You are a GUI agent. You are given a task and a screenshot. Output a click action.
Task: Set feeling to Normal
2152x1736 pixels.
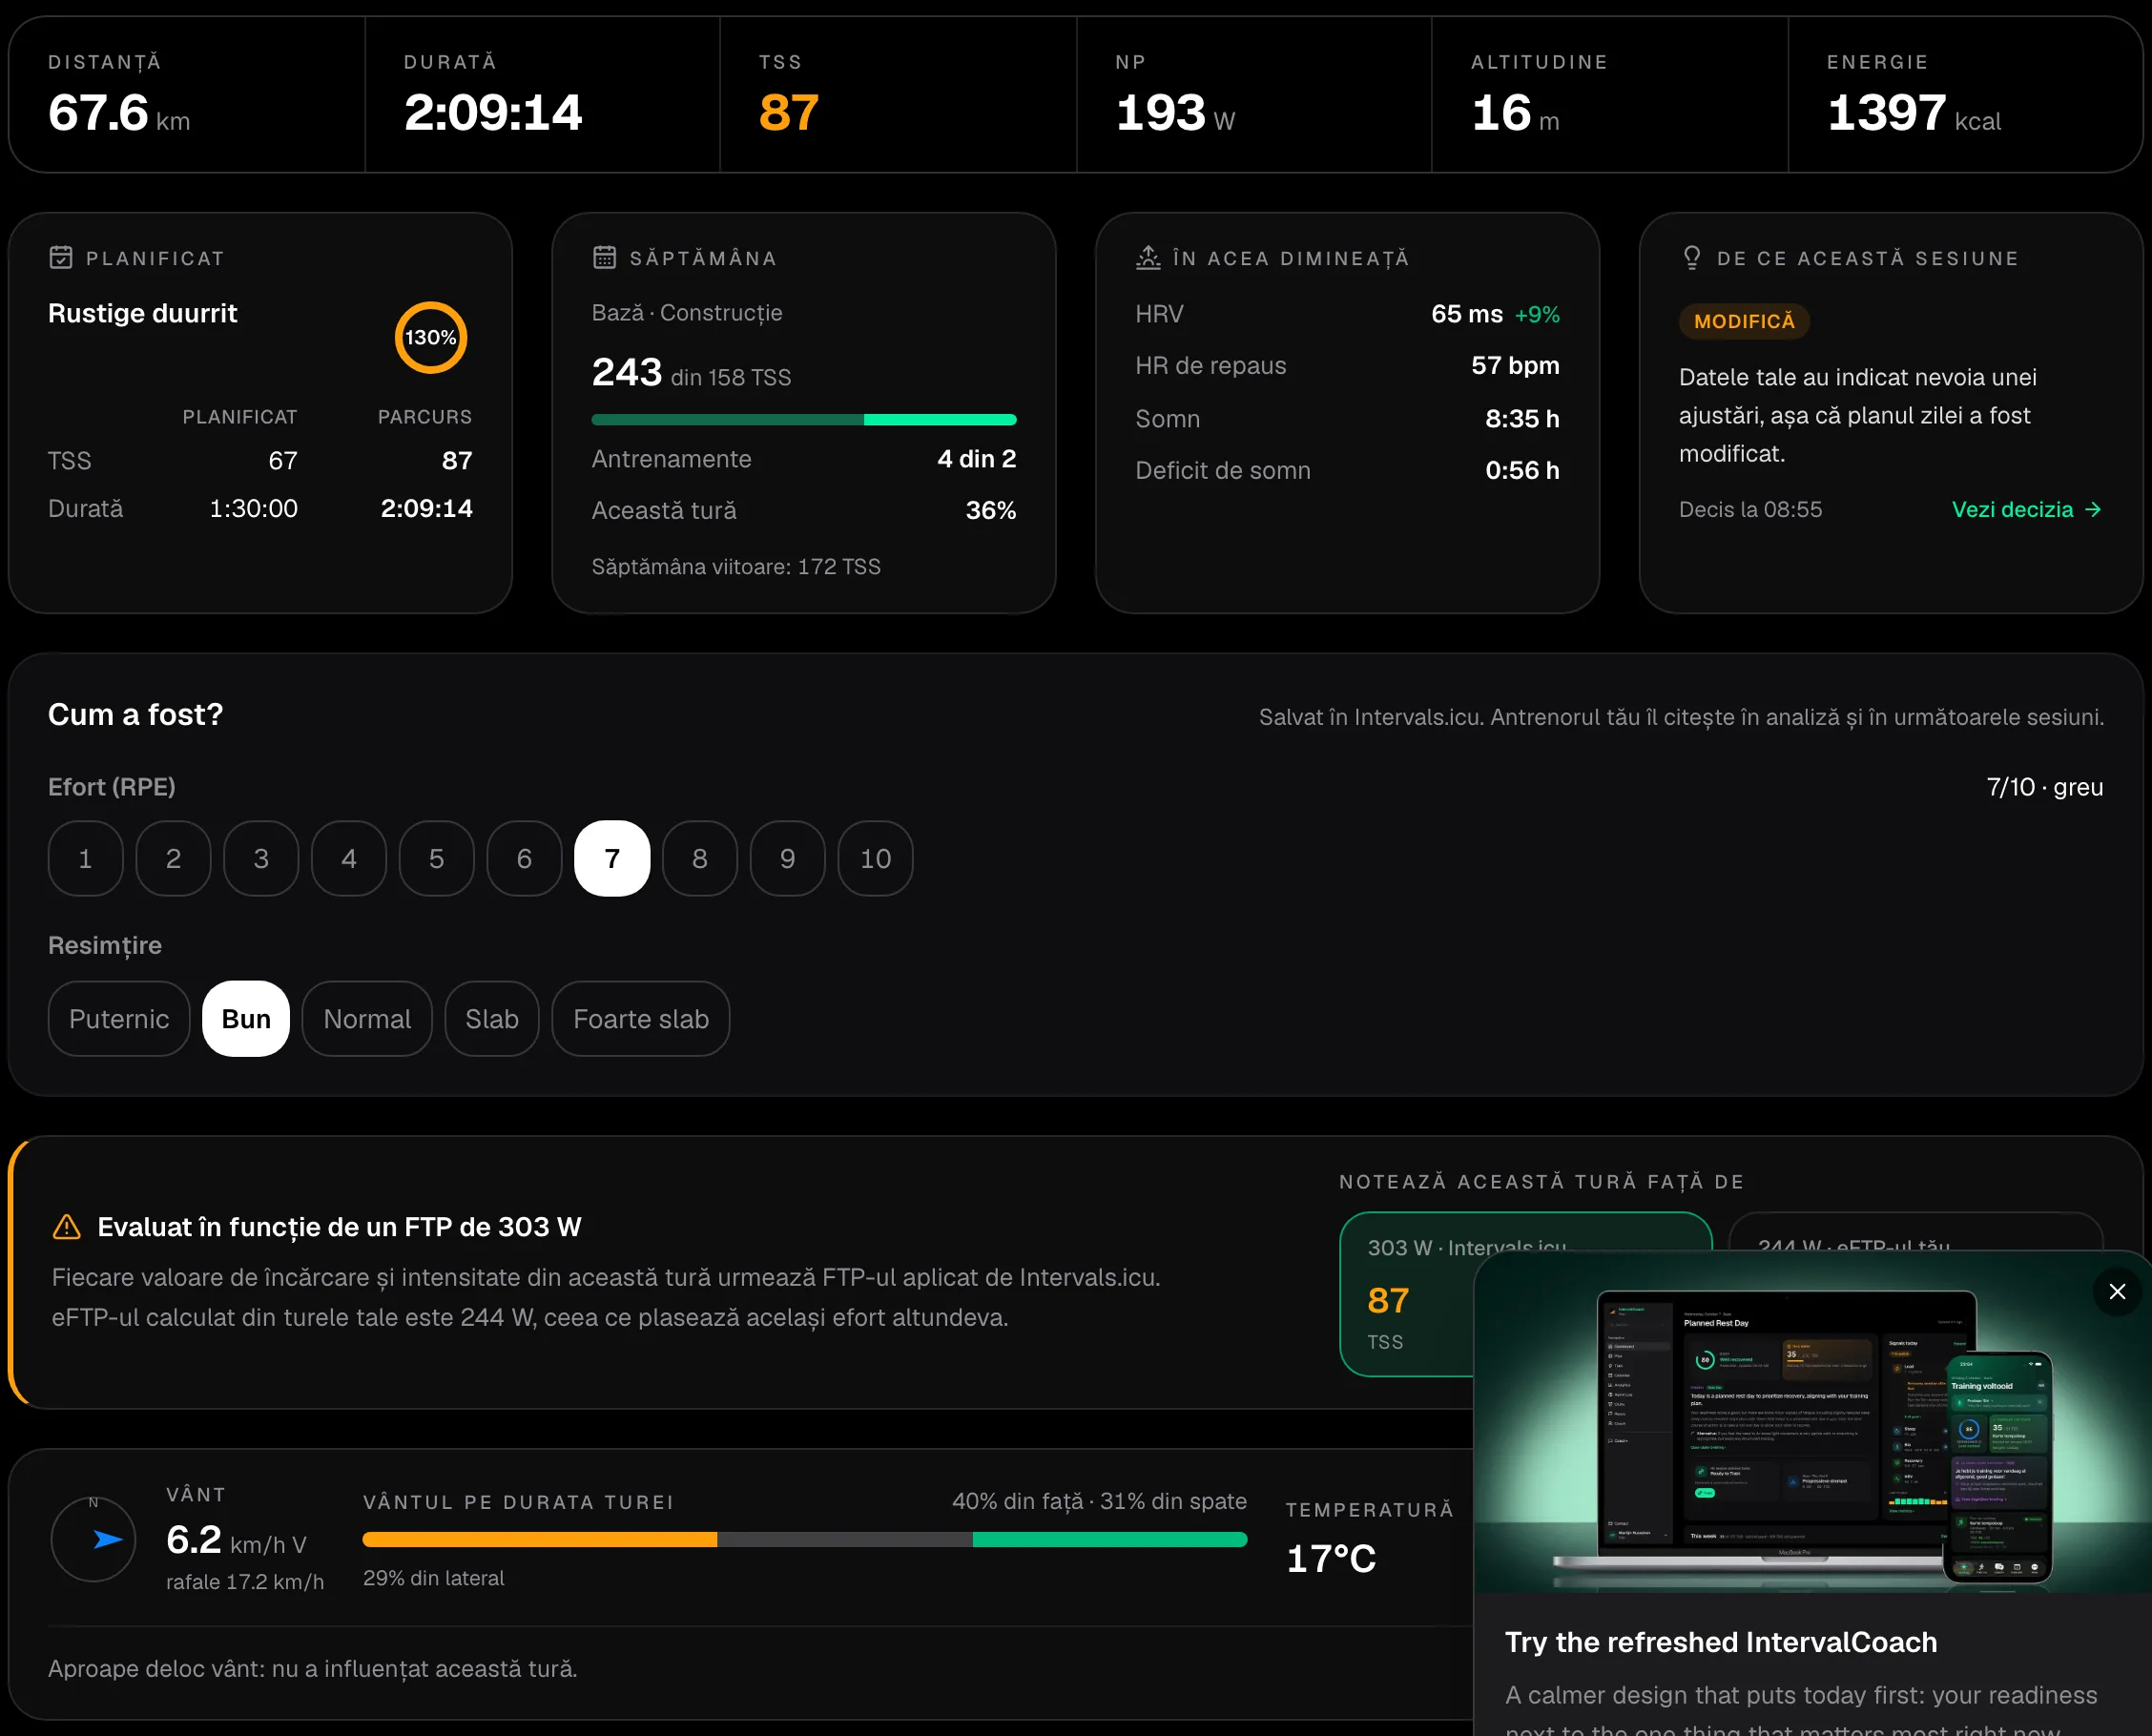point(367,1018)
